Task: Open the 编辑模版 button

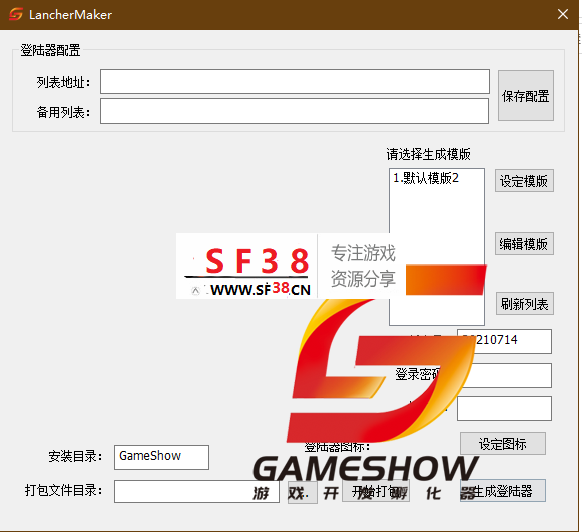Action: click(524, 244)
